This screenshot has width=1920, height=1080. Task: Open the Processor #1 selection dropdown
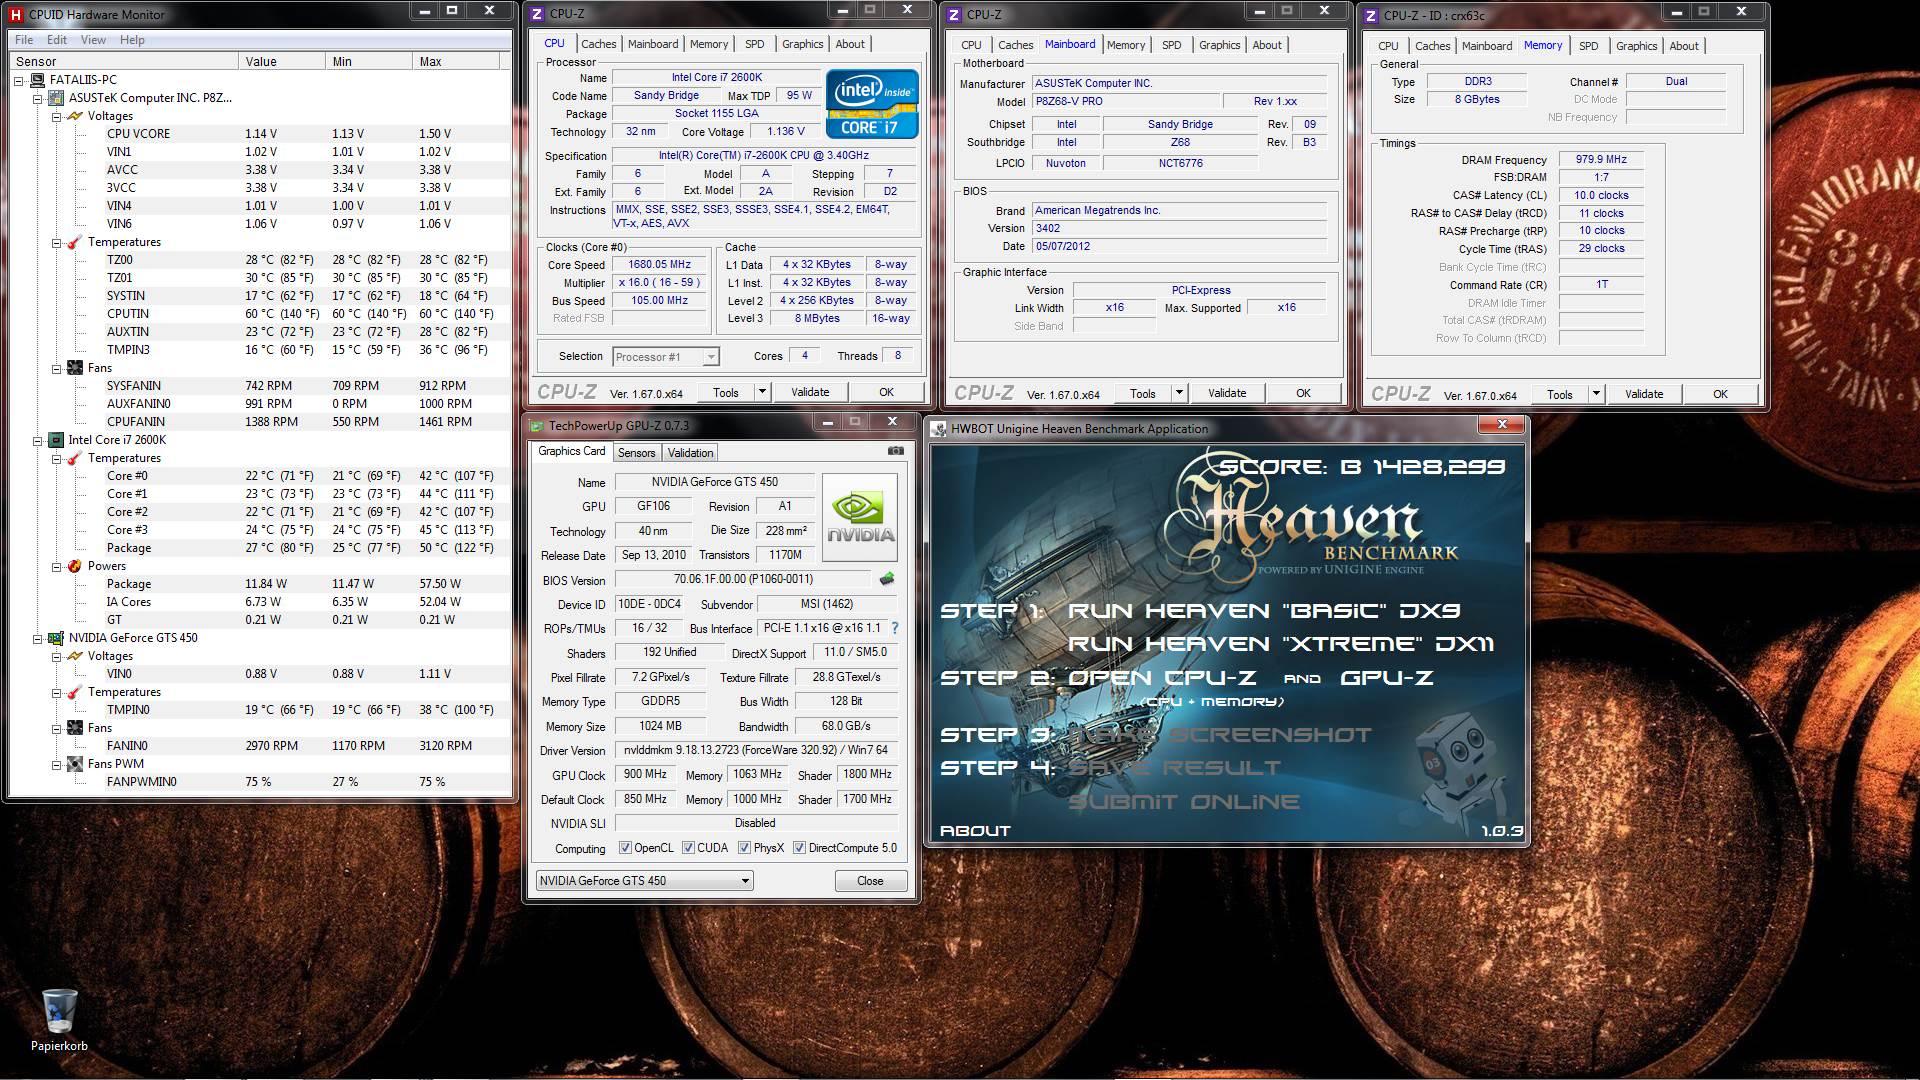(665, 357)
